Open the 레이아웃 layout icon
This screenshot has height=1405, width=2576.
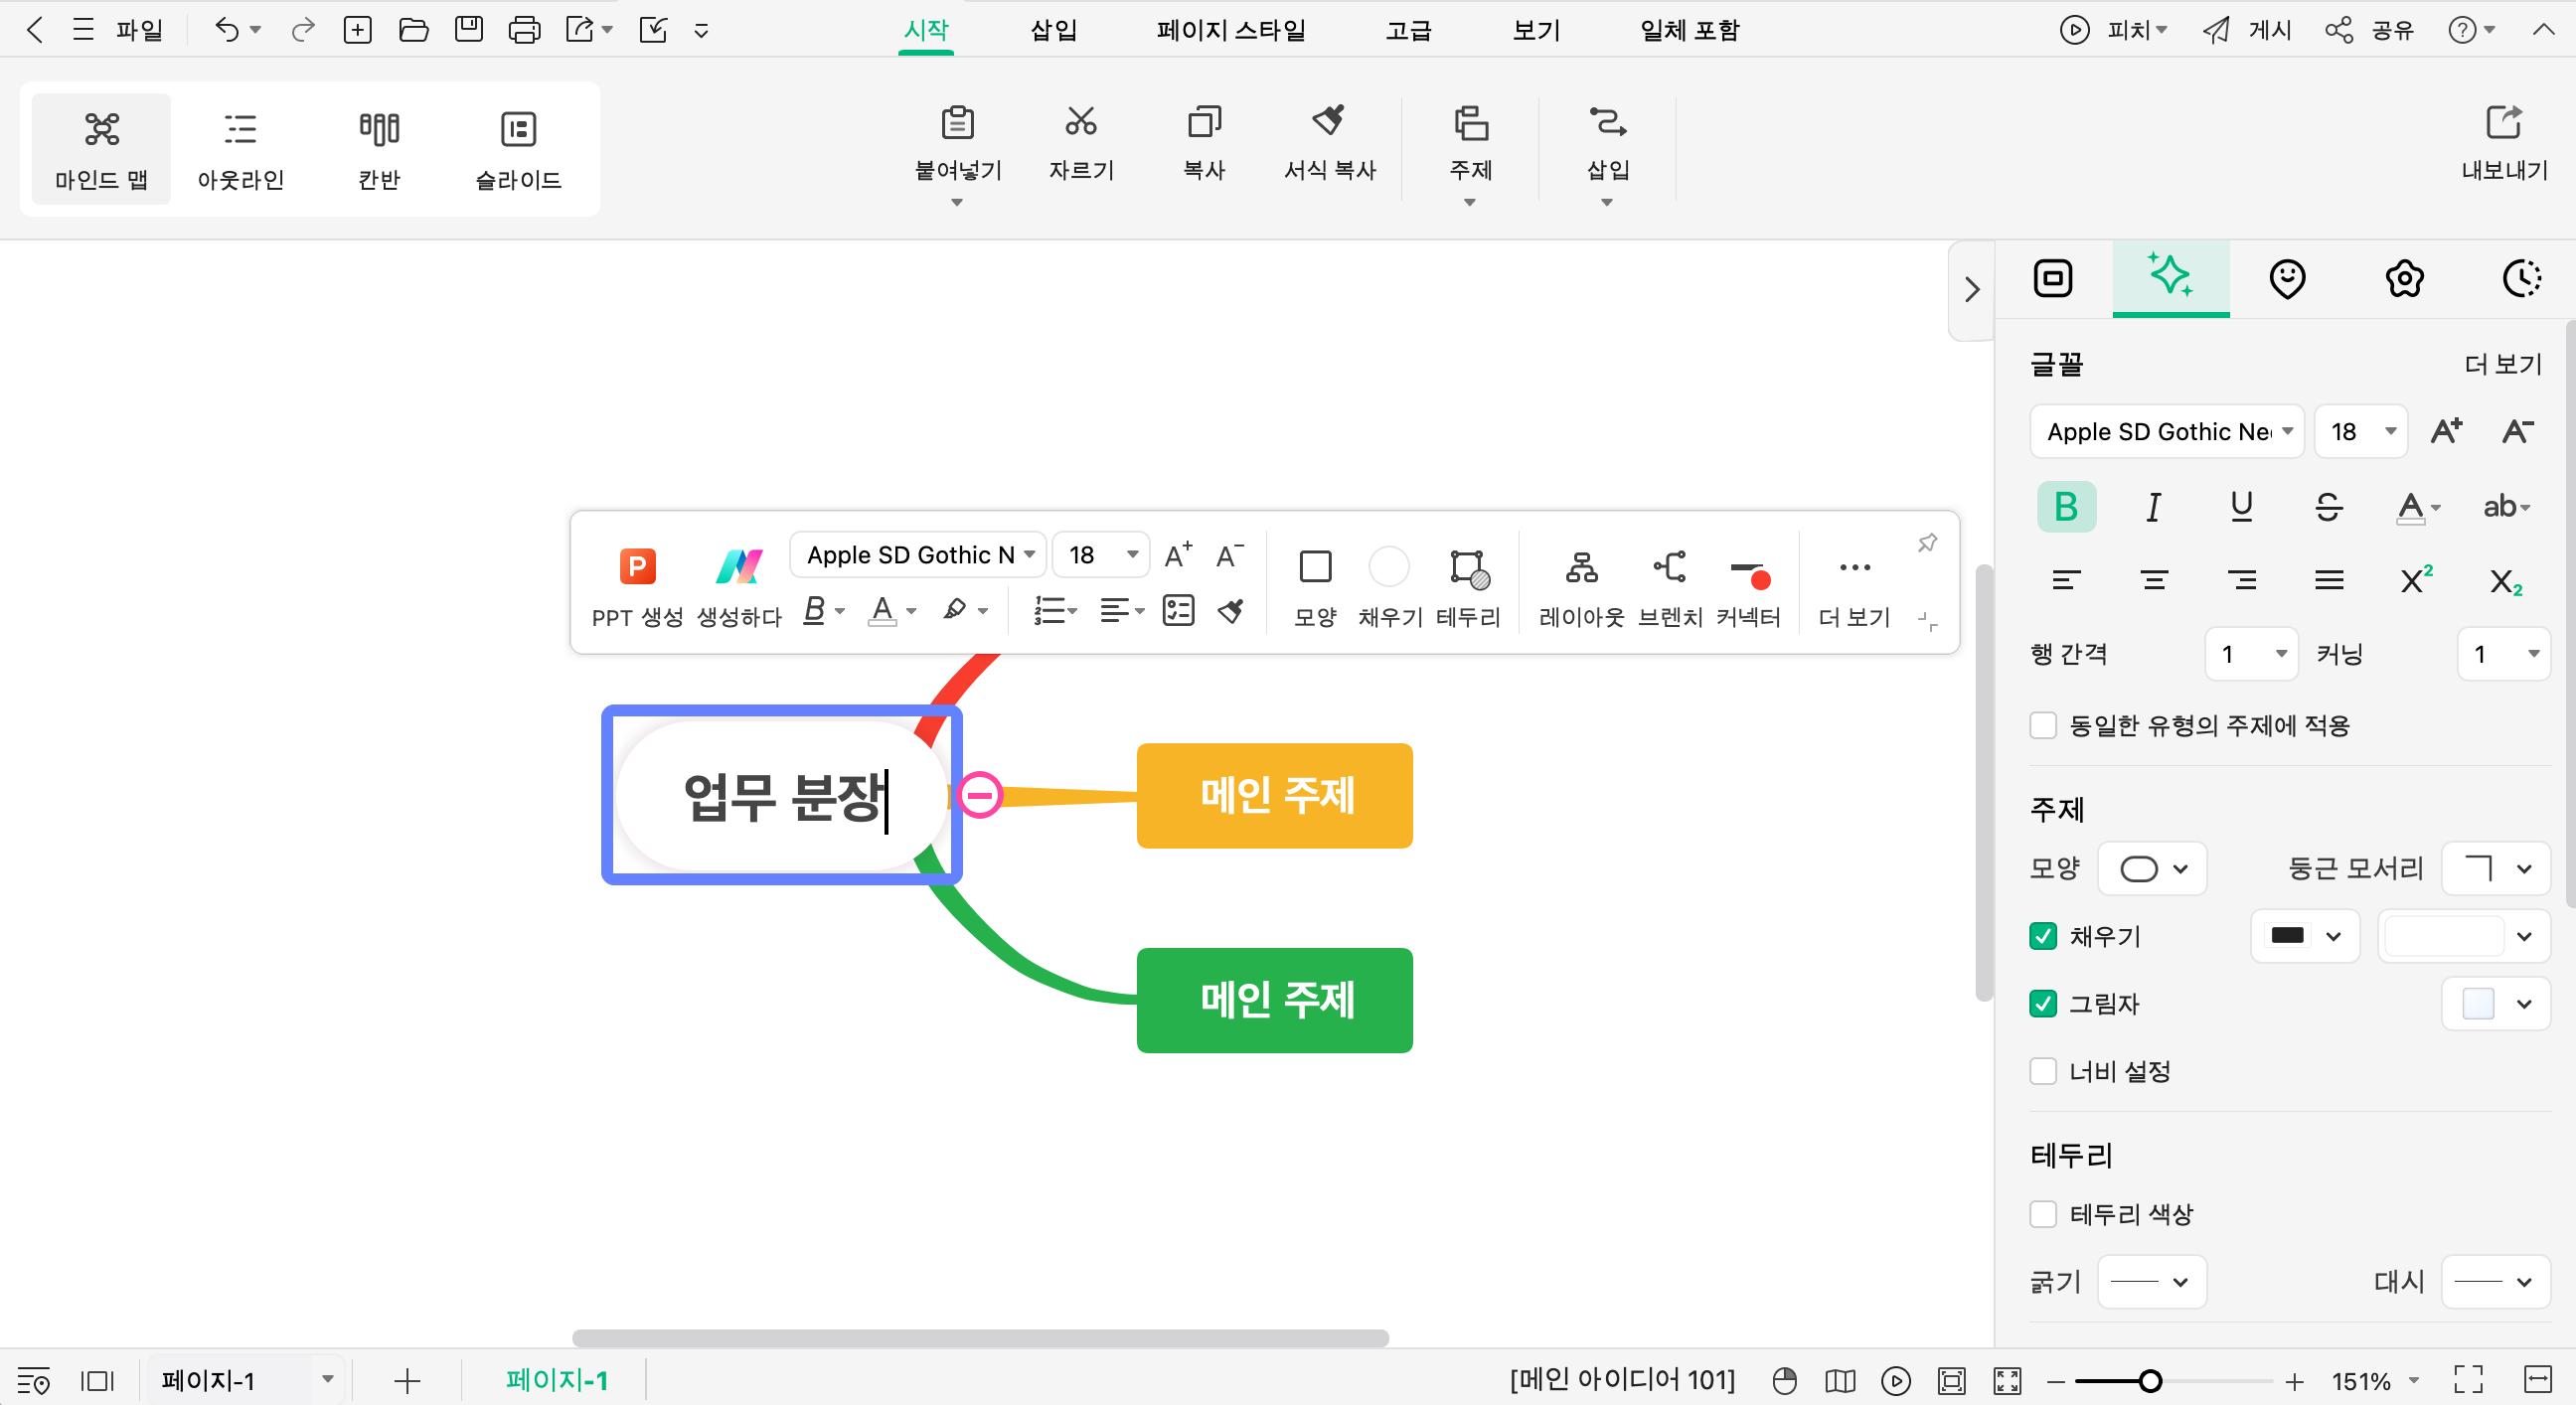coord(1581,567)
